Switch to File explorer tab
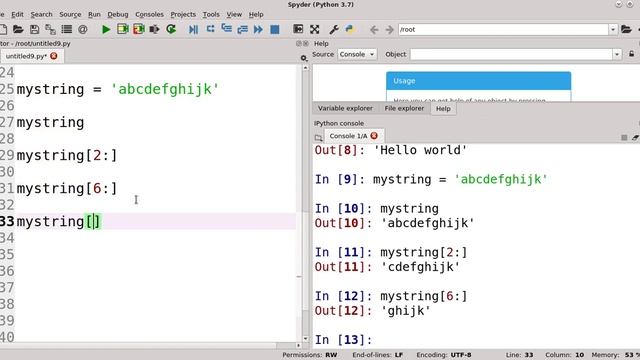 pyautogui.click(x=404, y=108)
